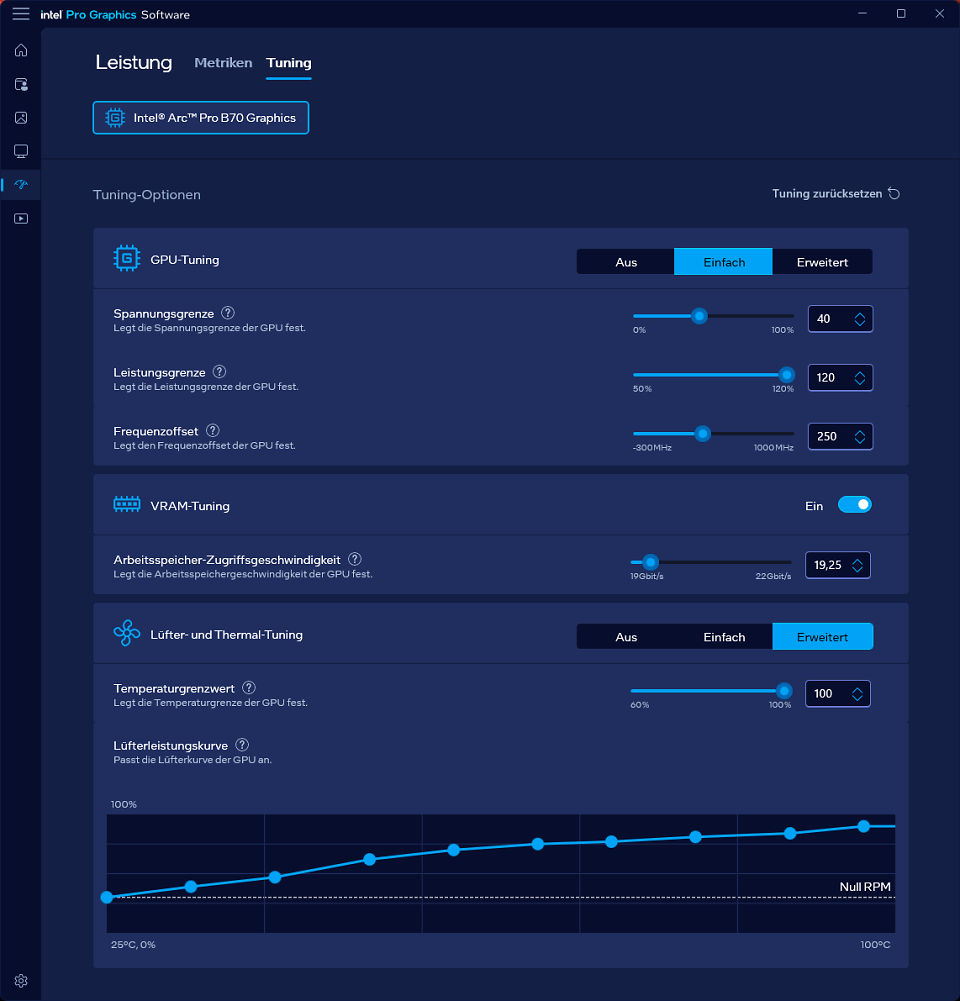This screenshot has height=1001, width=960.
Task: Show help for Arbeitsspeicher-Zugriffsgeschwindigkeit
Action: [x=355, y=559]
